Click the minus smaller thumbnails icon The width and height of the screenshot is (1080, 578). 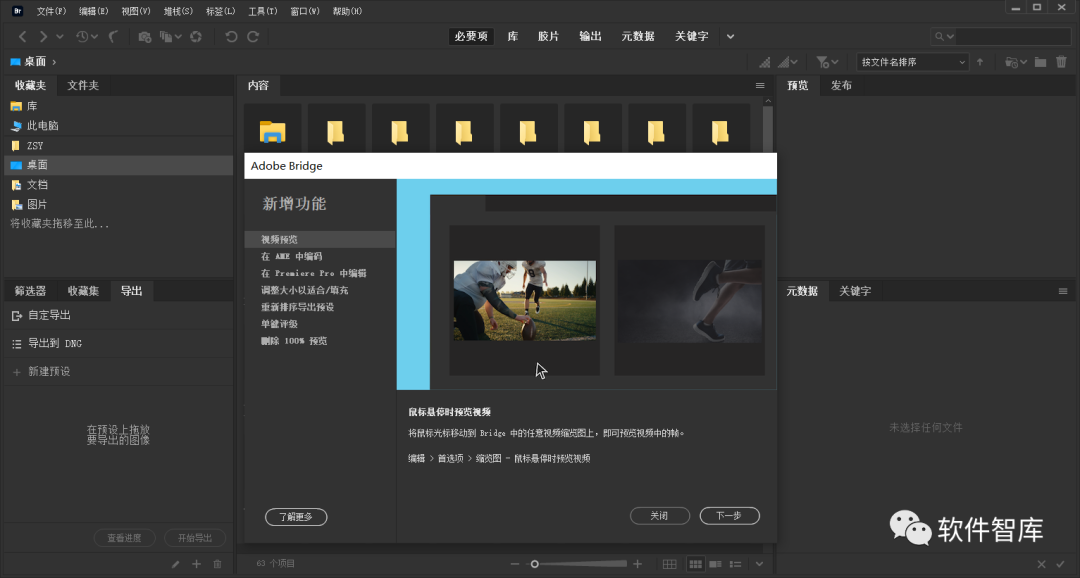(x=515, y=564)
